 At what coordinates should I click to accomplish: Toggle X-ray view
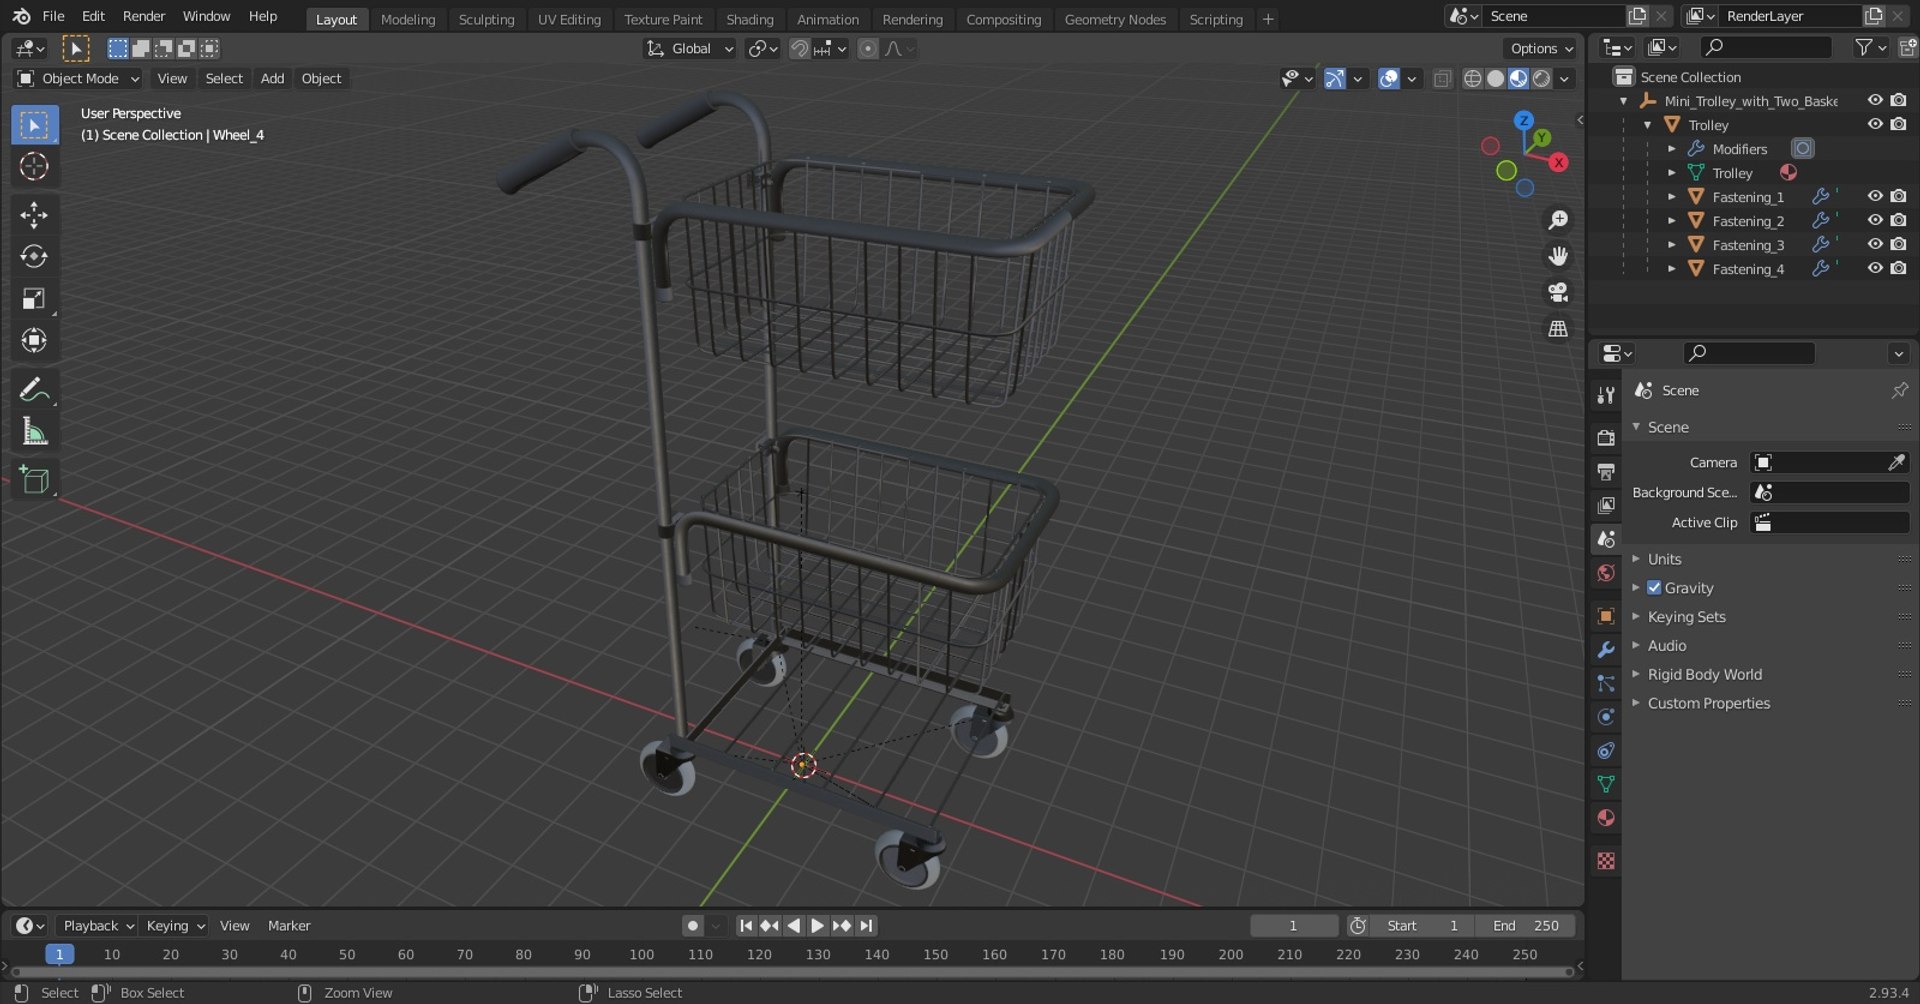pos(1442,79)
